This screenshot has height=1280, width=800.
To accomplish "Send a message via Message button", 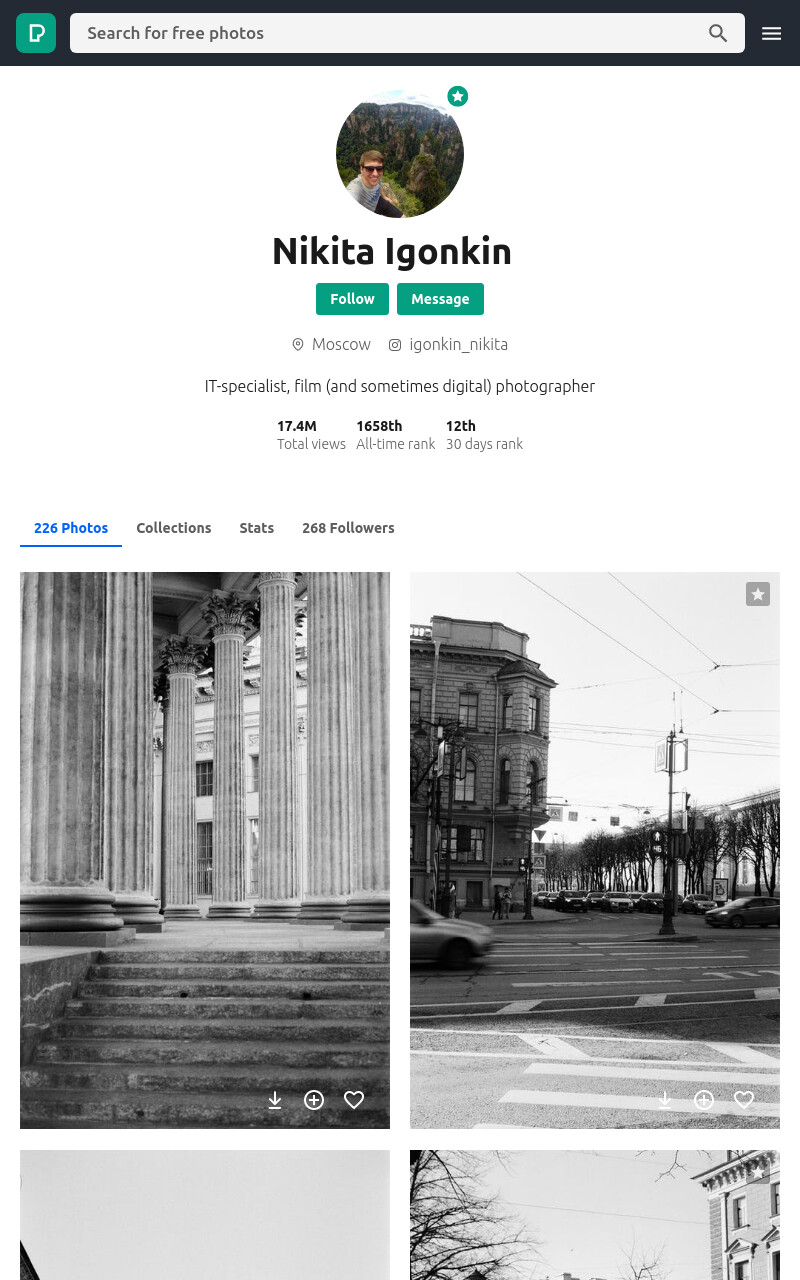I will coord(440,299).
